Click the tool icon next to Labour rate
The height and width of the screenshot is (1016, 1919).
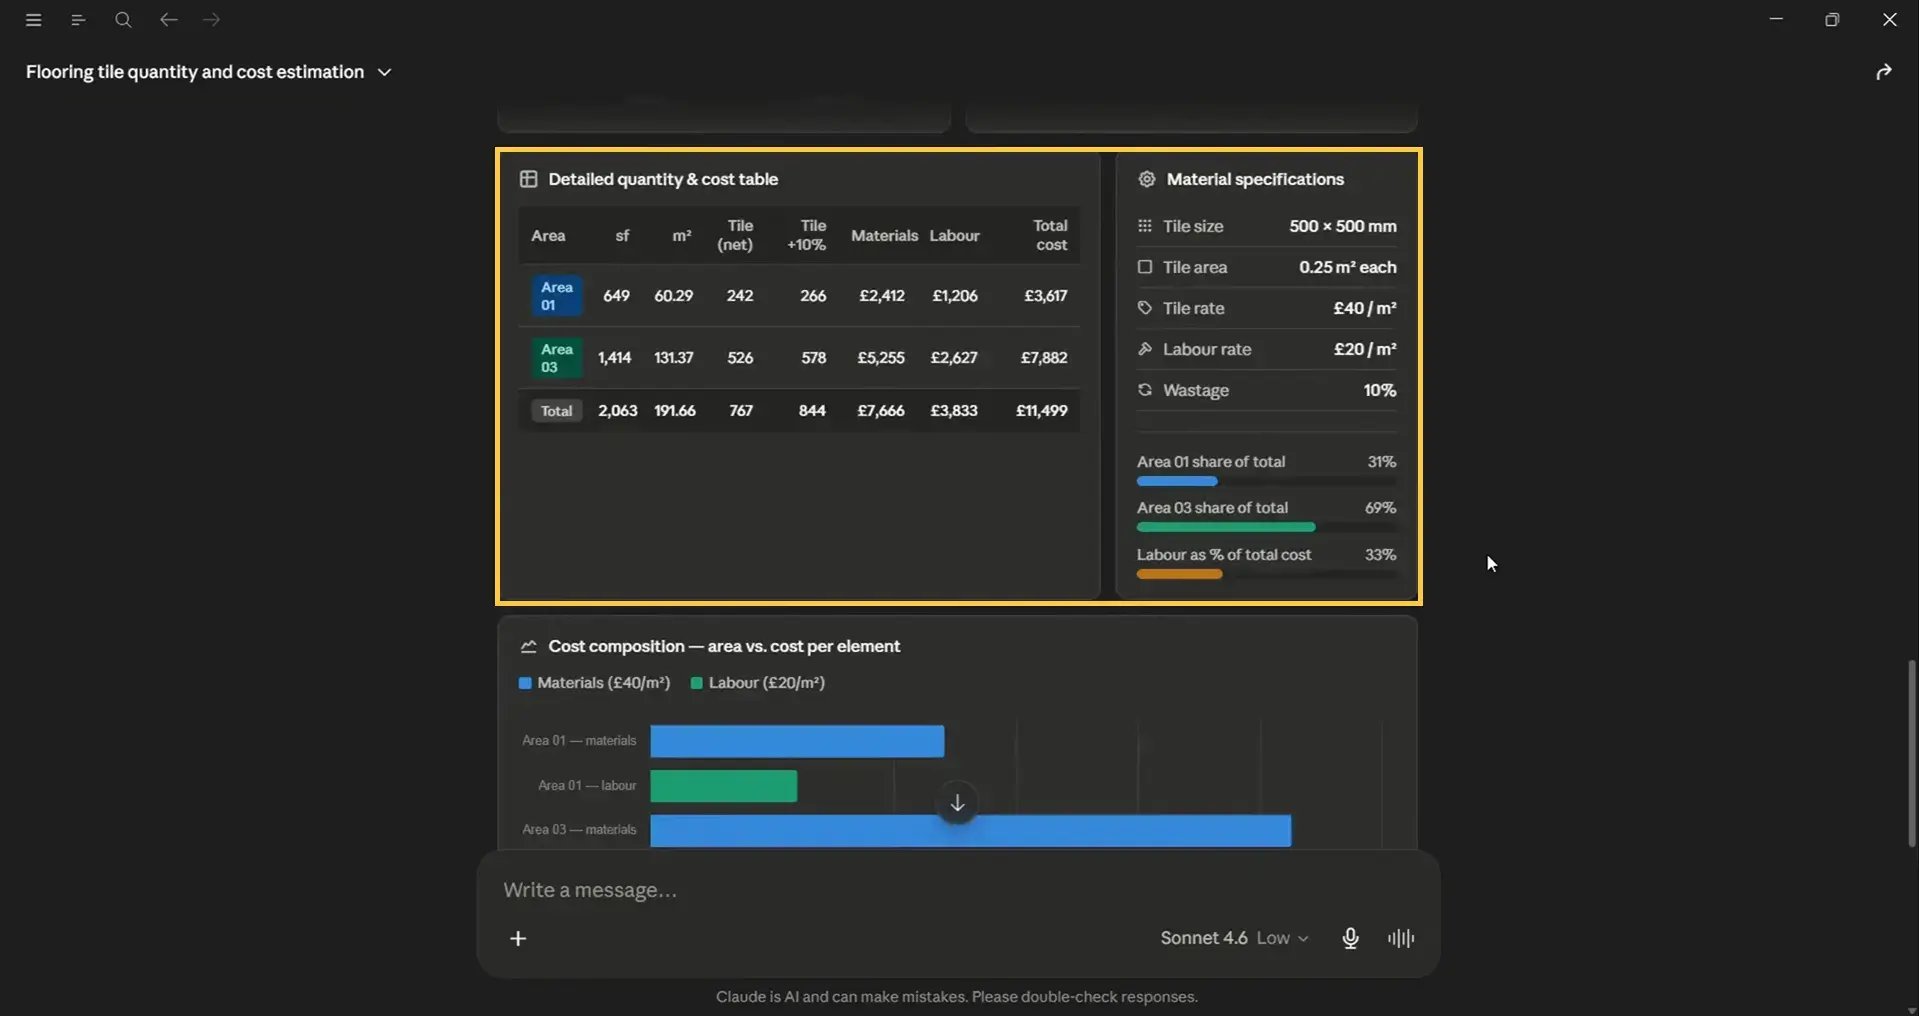coord(1145,349)
